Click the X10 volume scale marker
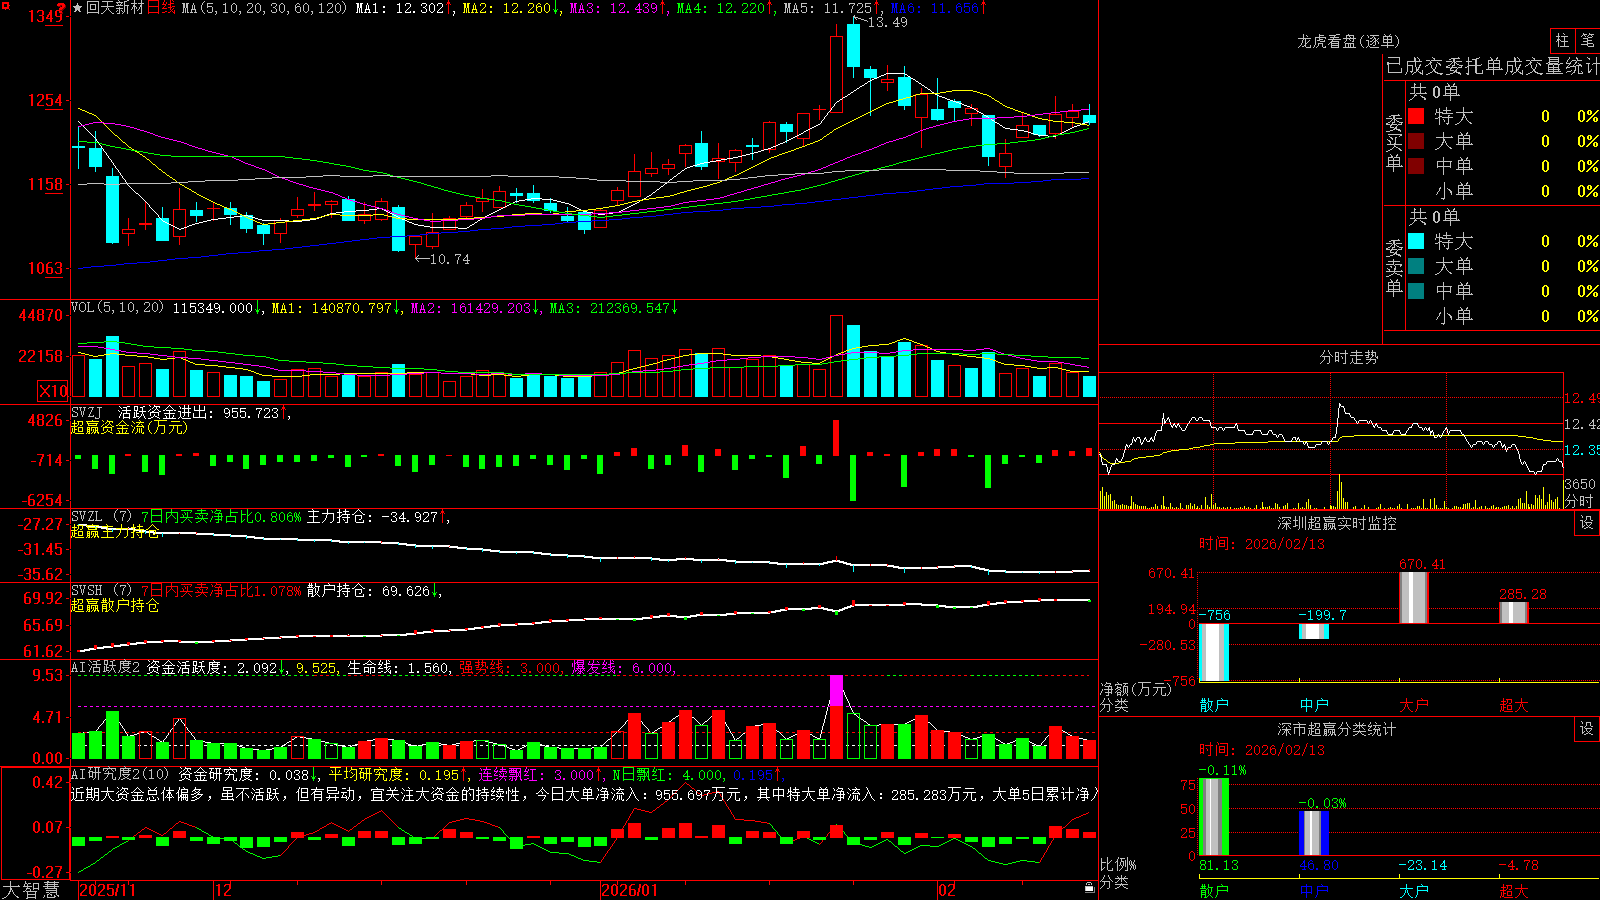The width and height of the screenshot is (1600, 900). 53,391
